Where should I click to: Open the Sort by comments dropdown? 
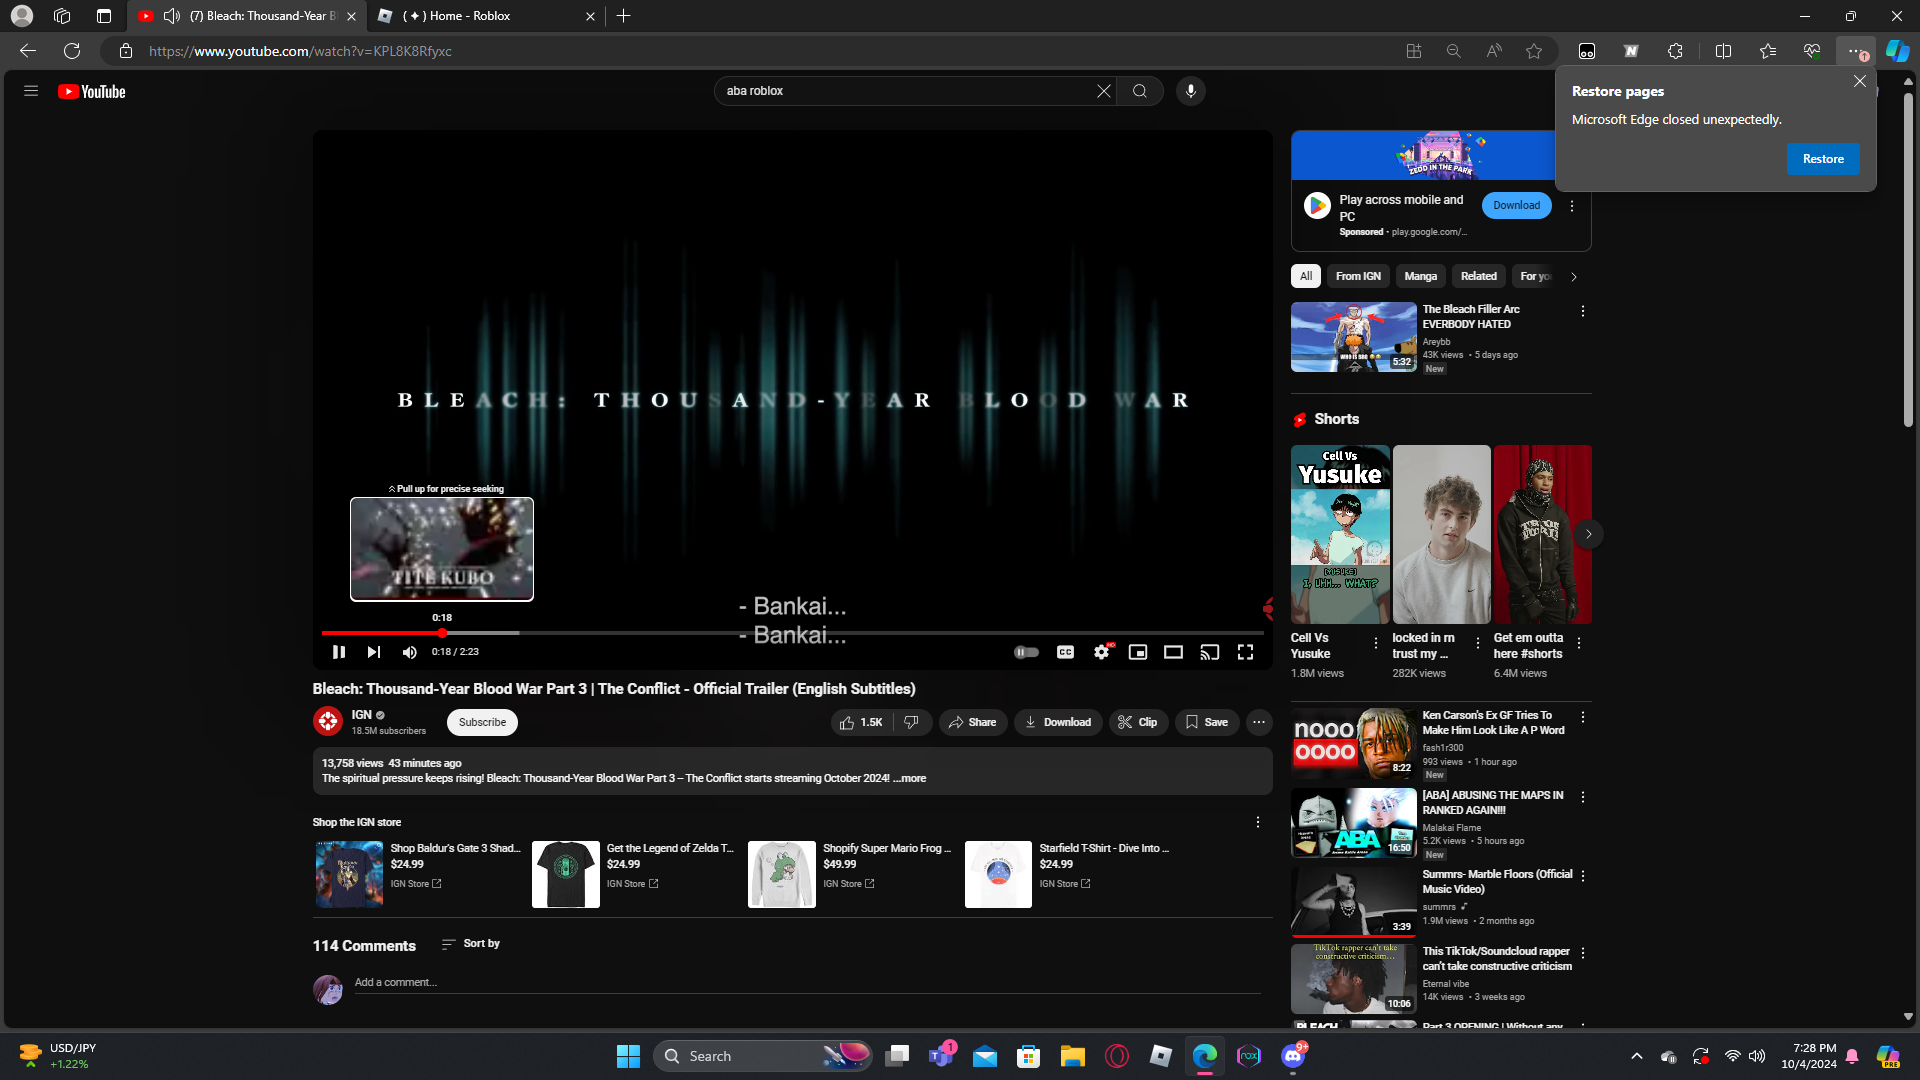pos(471,944)
